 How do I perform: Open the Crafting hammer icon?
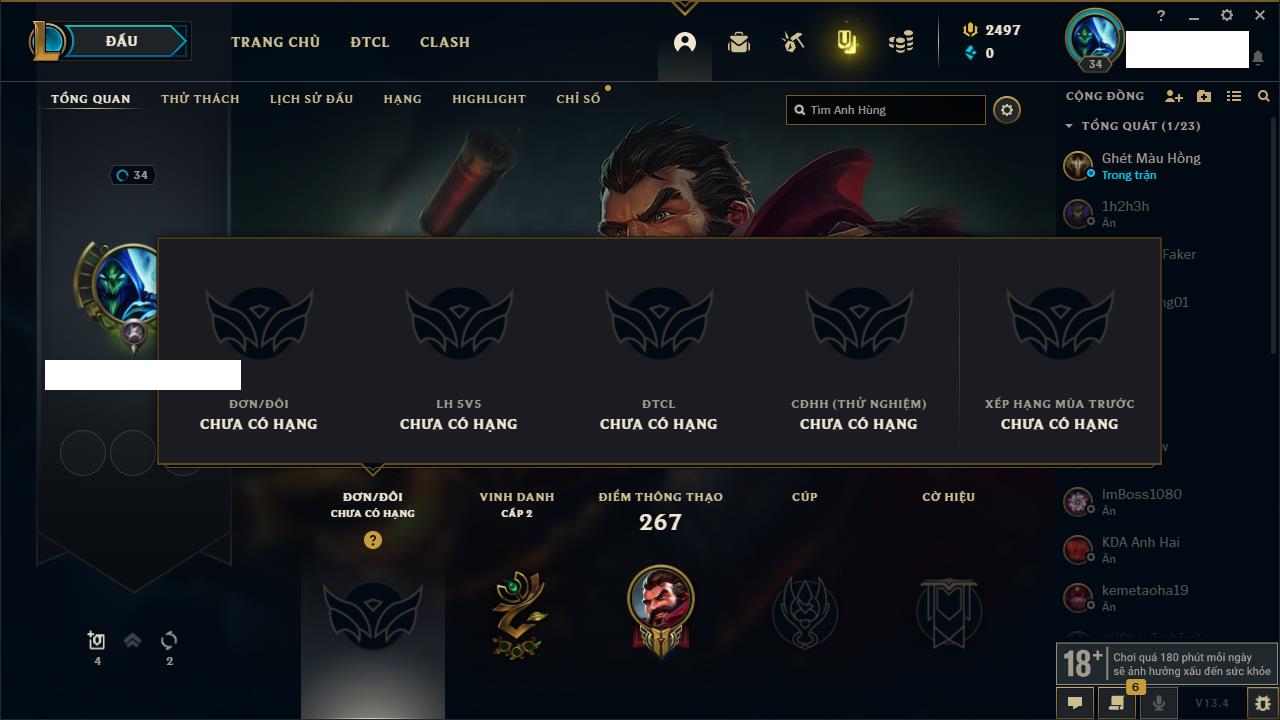point(793,42)
